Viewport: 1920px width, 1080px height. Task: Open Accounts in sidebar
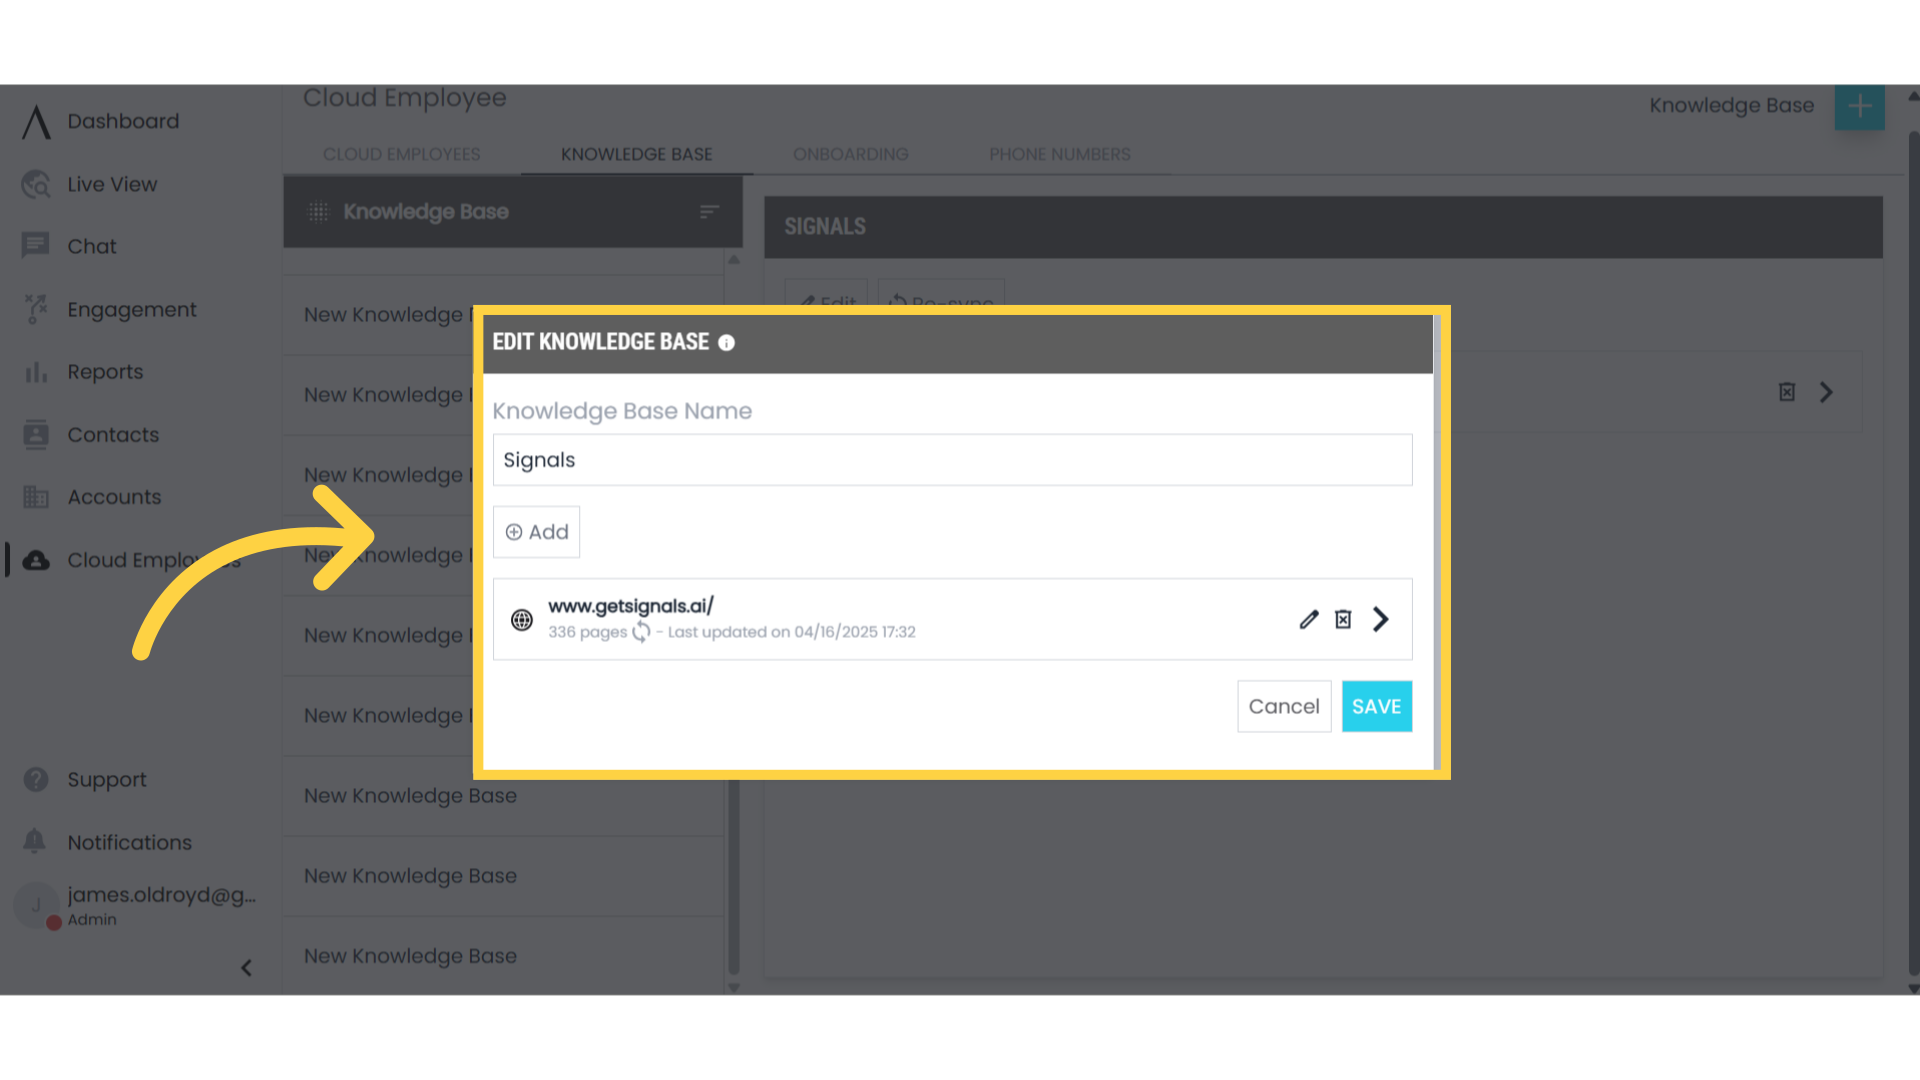pyautogui.click(x=114, y=497)
